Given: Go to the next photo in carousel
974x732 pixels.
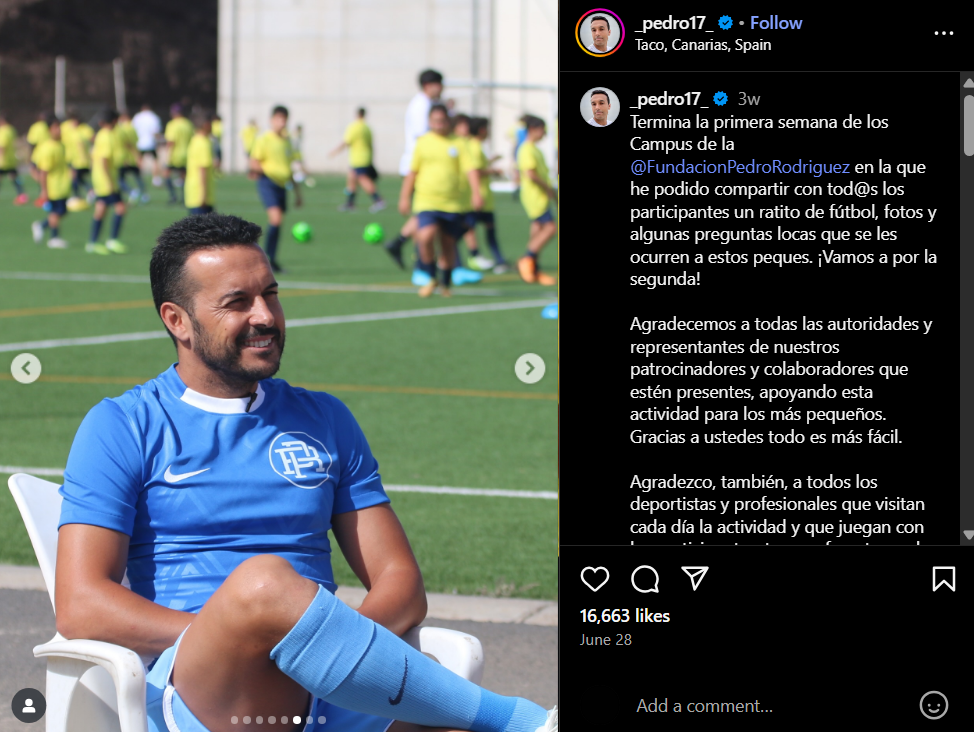Looking at the screenshot, I should click(x=530, y=368).
